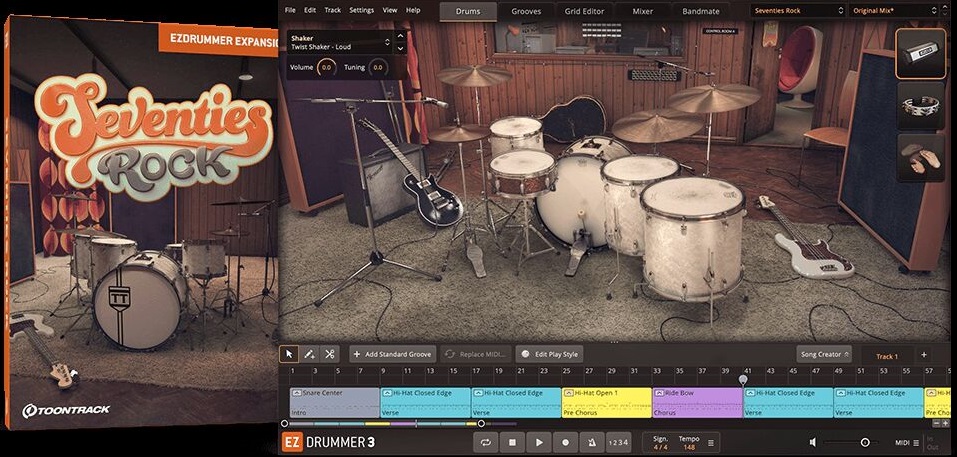Toggle the 1234 count-in
This screenshot has height=457, width=957.
tap(619, 442)
